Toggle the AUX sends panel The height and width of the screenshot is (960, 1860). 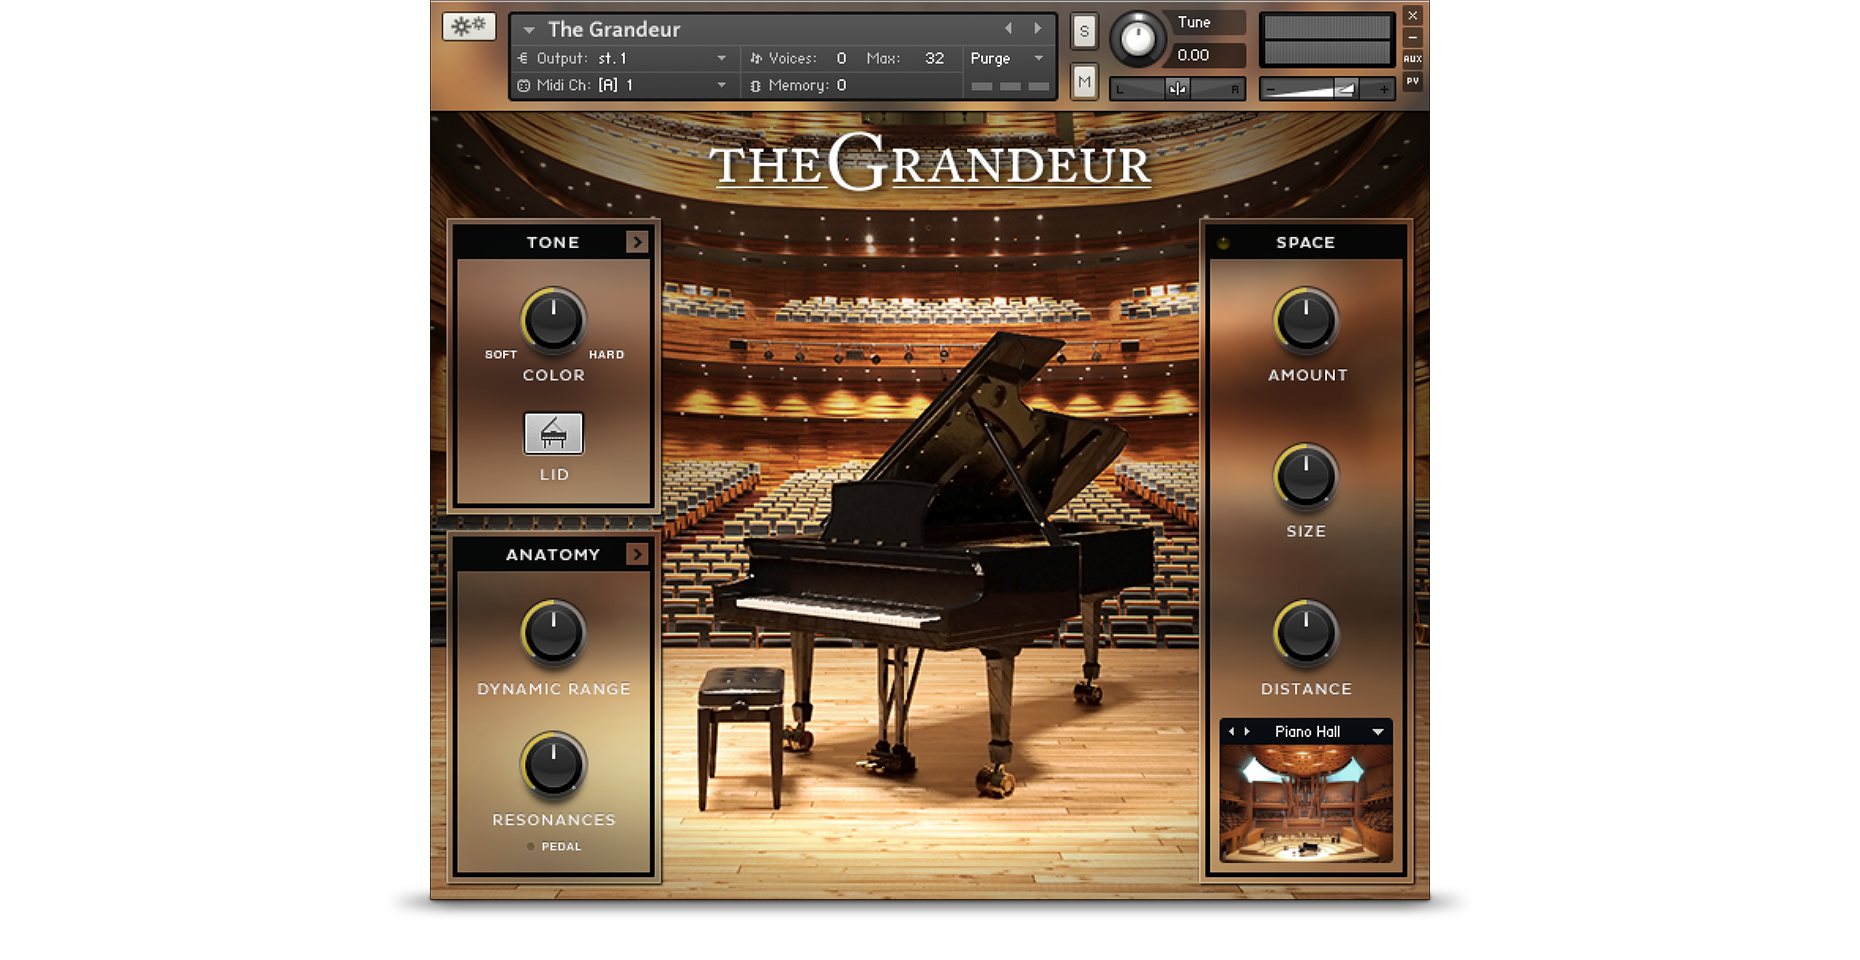click(x=1412, y=59)
